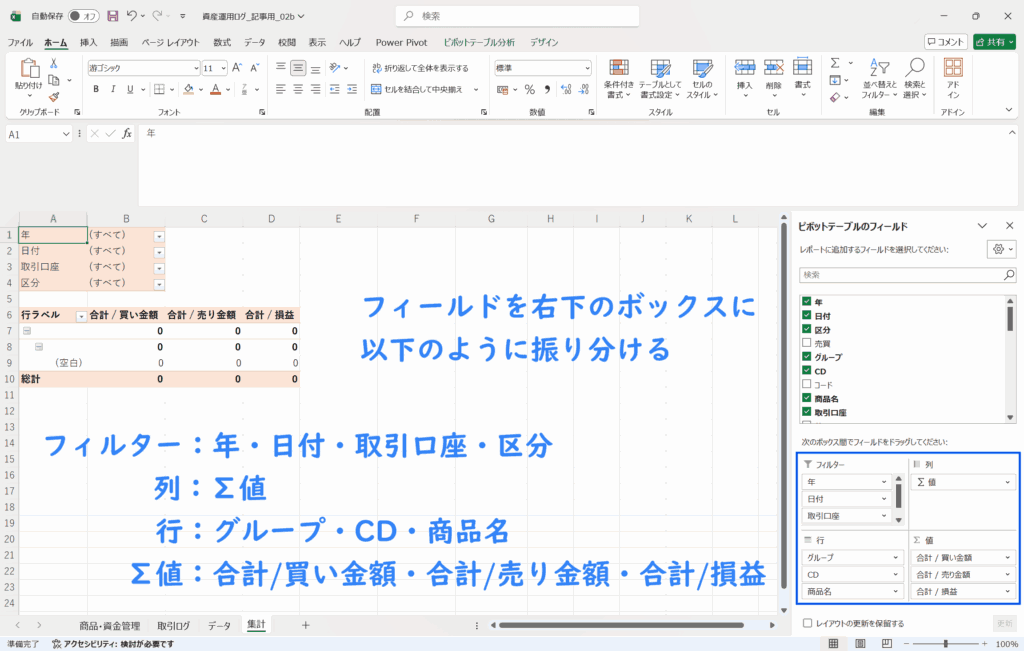Center-align text horizontally in the cell
Viewport: 1024px width, 651px height.
pyautogui.click(x=298, y=89)
